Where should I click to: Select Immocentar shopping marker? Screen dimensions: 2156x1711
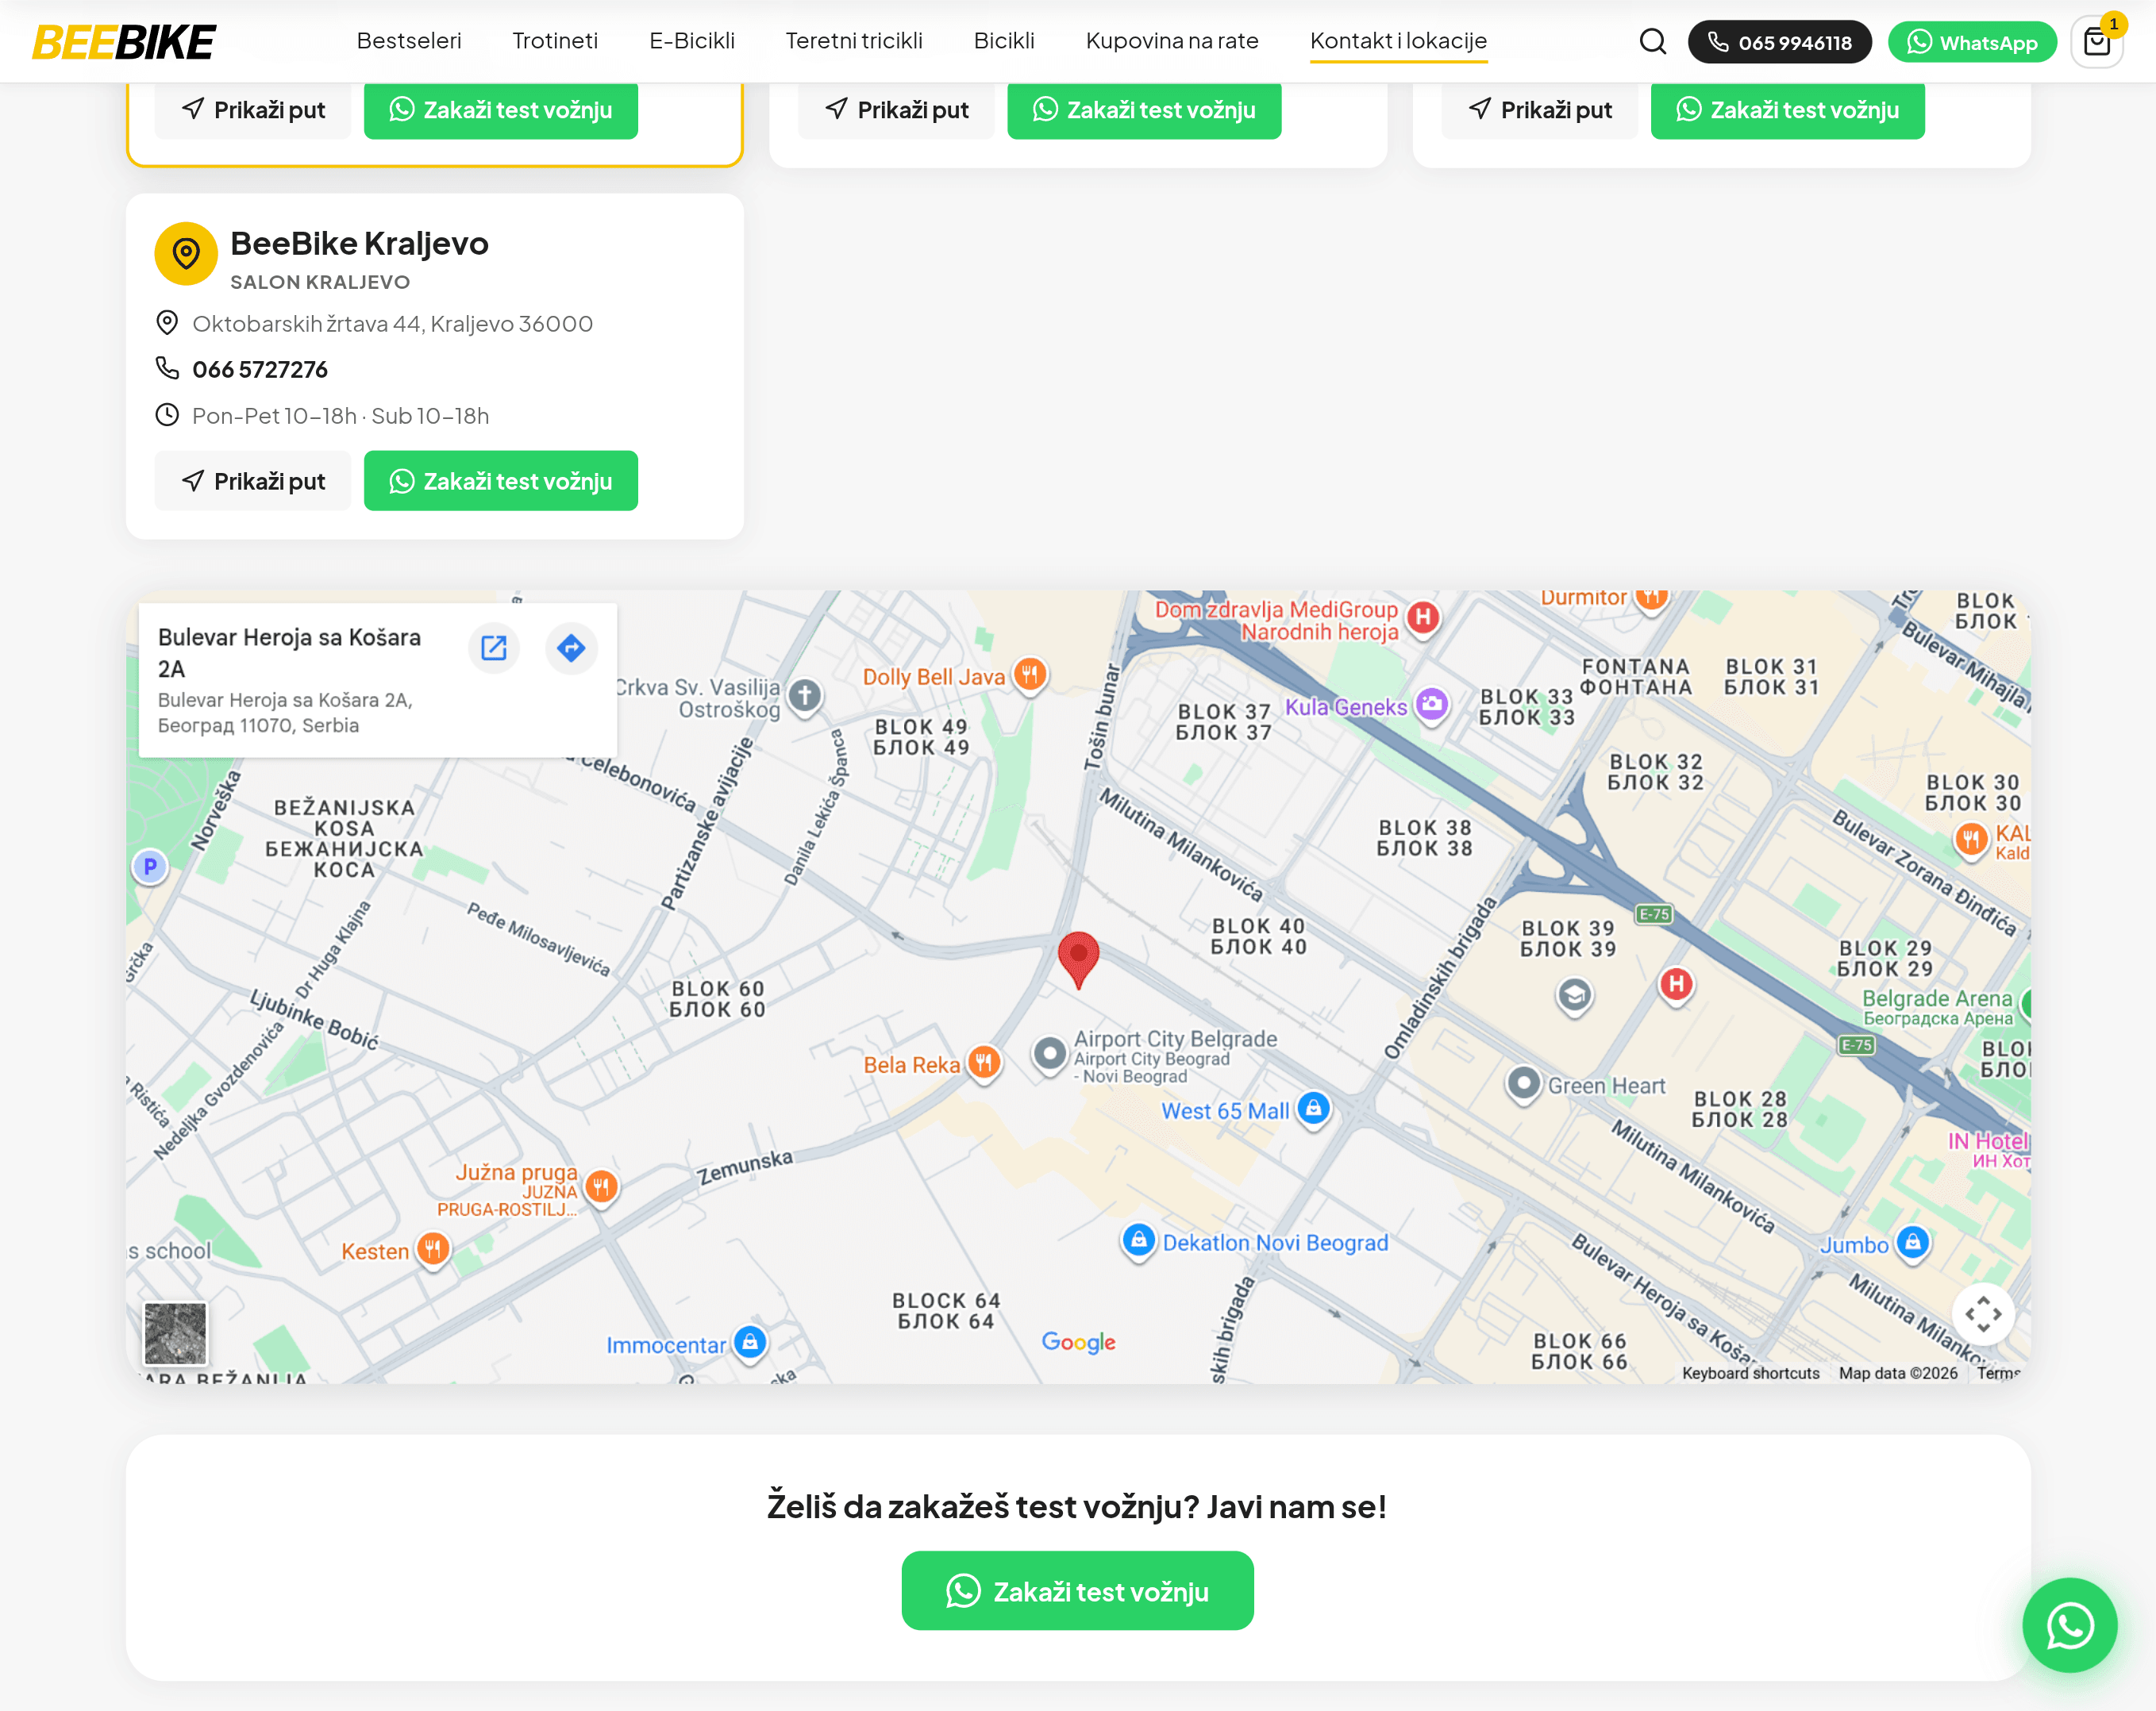750,1344
